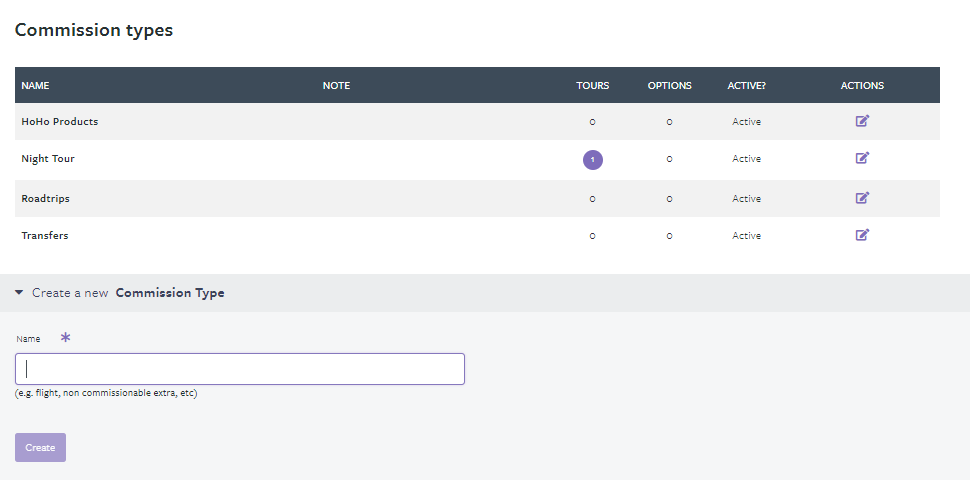Viewport: 970px width, 480px height.
Task: Click Active status in Transfers row
Action: pyautogui.click(x=746, y=236)
